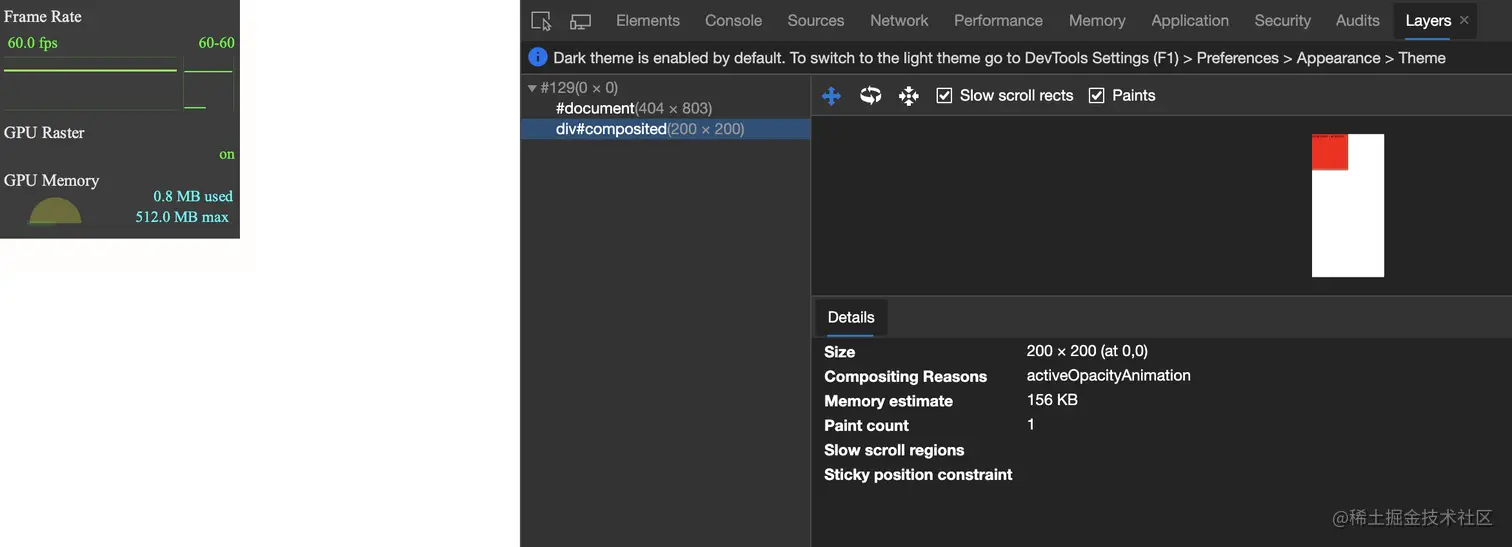The width and height of the screenshot is (1512, 547).
Task: Activate the Rotate mode tool
Action: pyautogui.click(x=871, y=96)
